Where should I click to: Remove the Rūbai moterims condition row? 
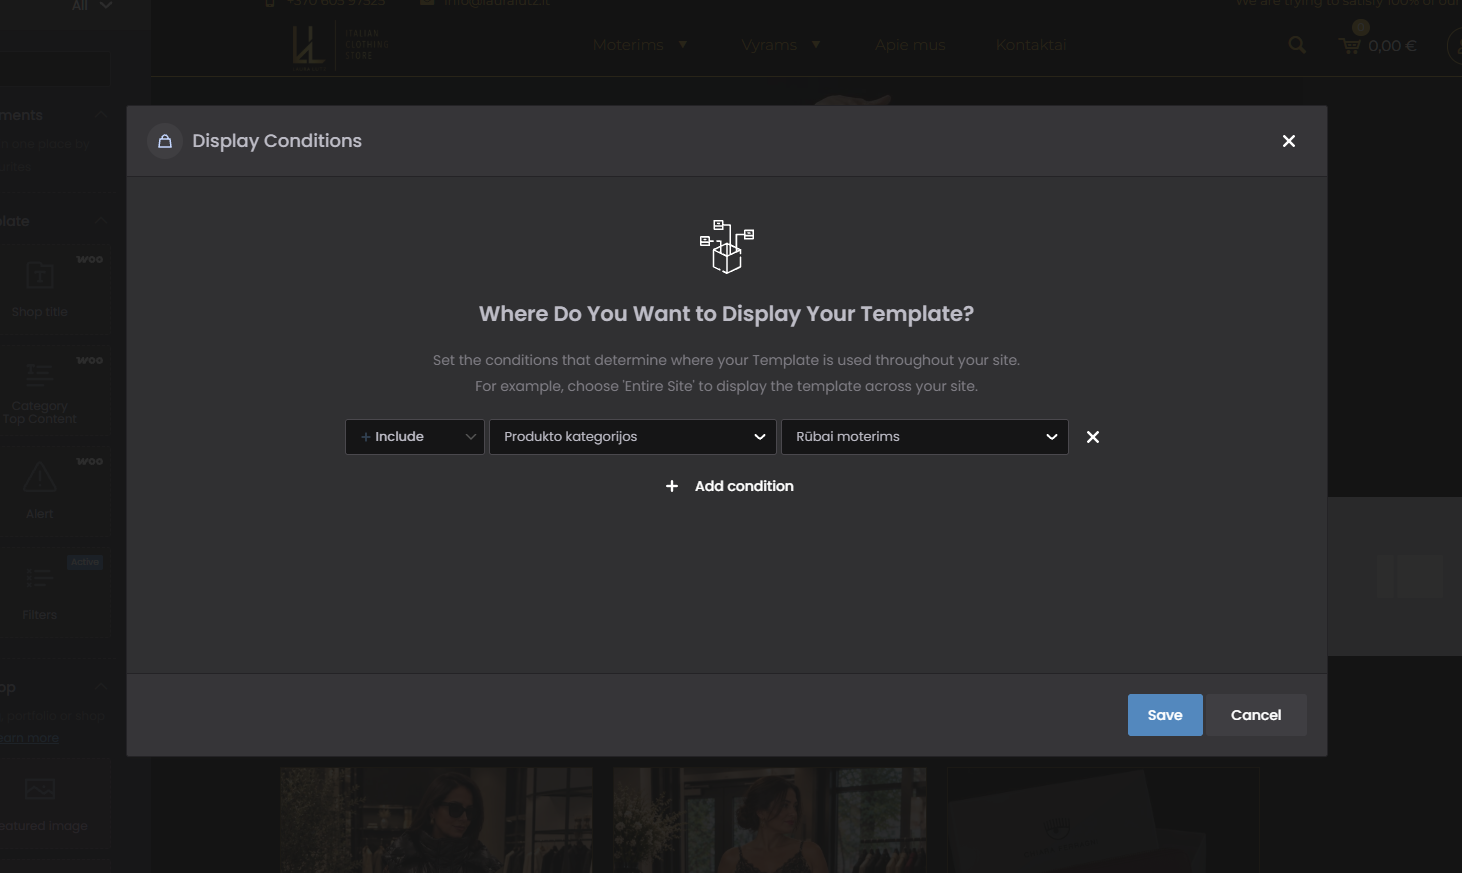click(x=1093, y=437)
